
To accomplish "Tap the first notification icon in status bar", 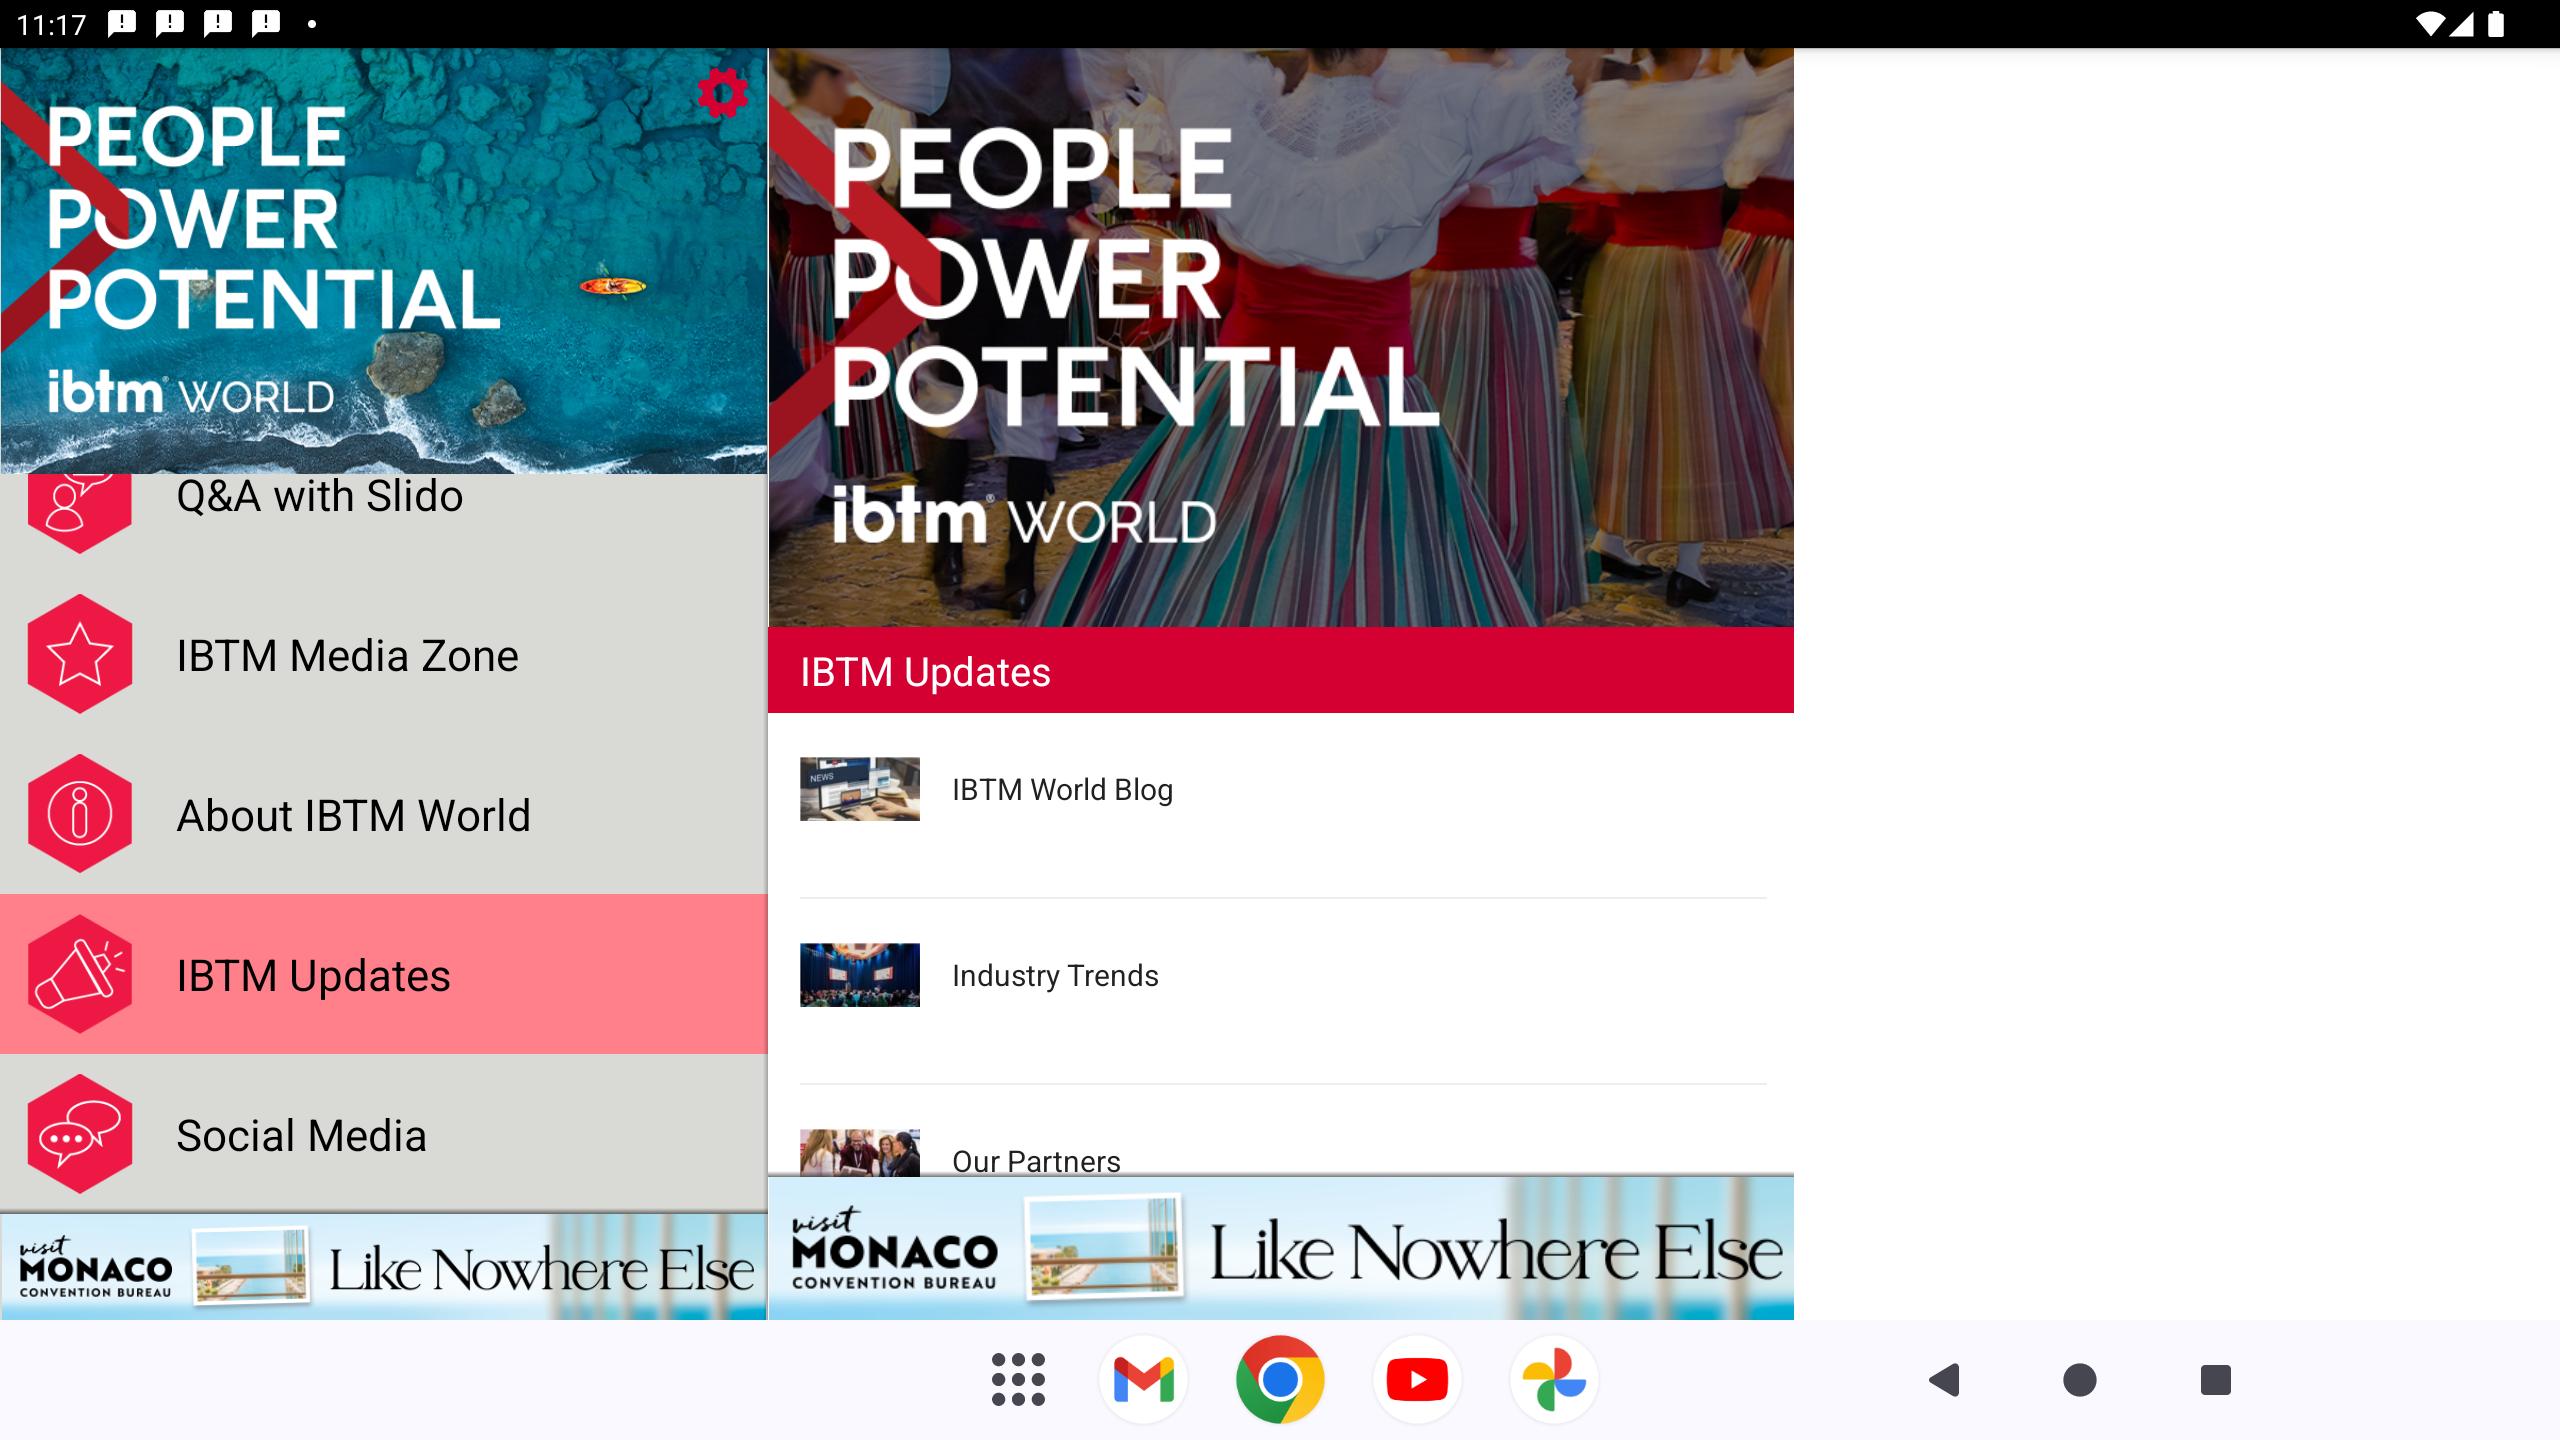I will [x=121, y=23].
